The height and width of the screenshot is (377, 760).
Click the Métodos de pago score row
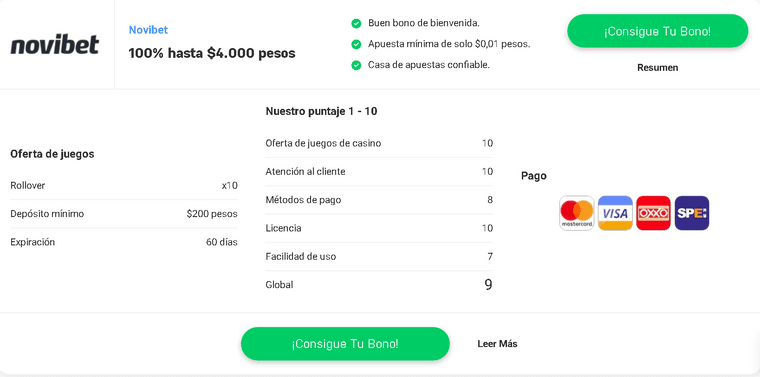(x=379, y=200)
